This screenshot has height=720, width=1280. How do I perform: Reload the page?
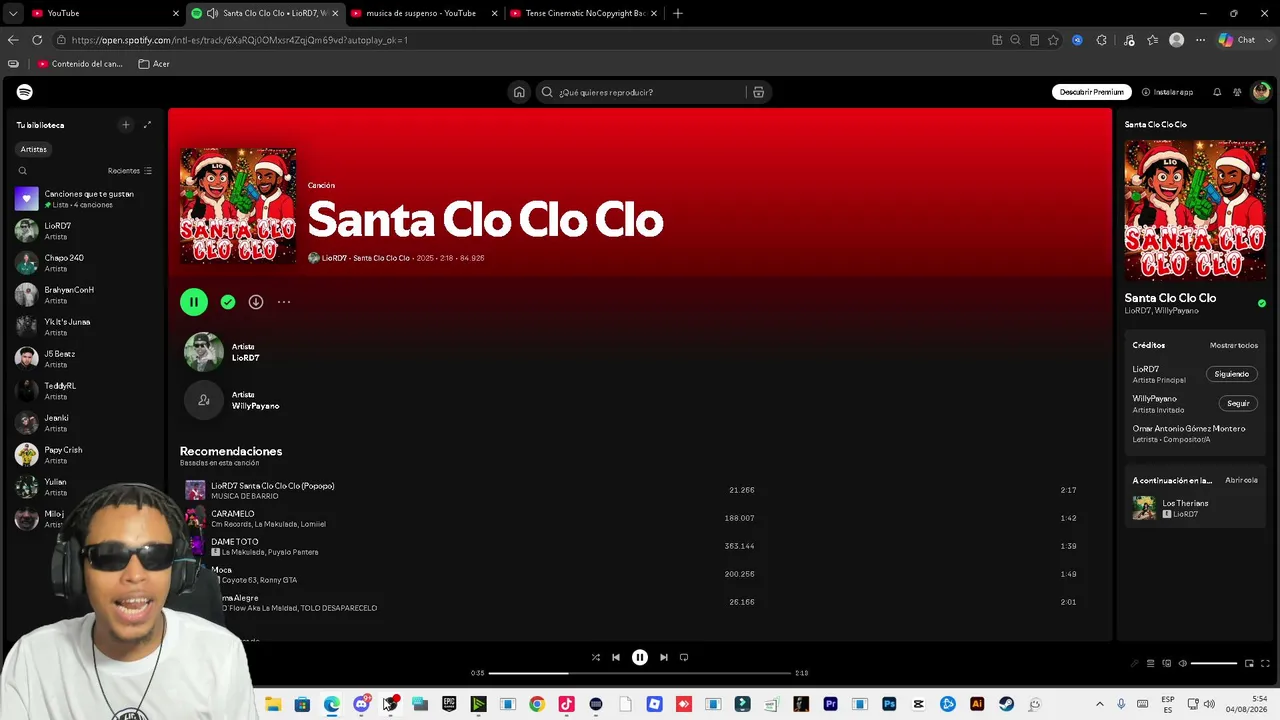(x=37, y=40)
